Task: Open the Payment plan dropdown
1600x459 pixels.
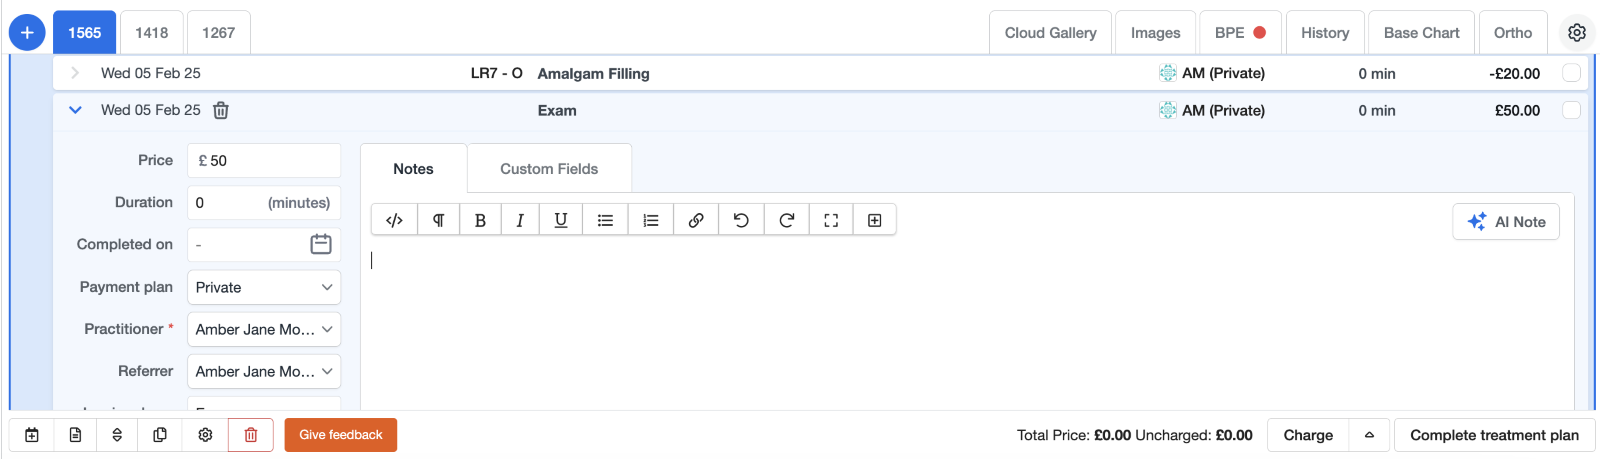Action: click(x=264, y=287)
